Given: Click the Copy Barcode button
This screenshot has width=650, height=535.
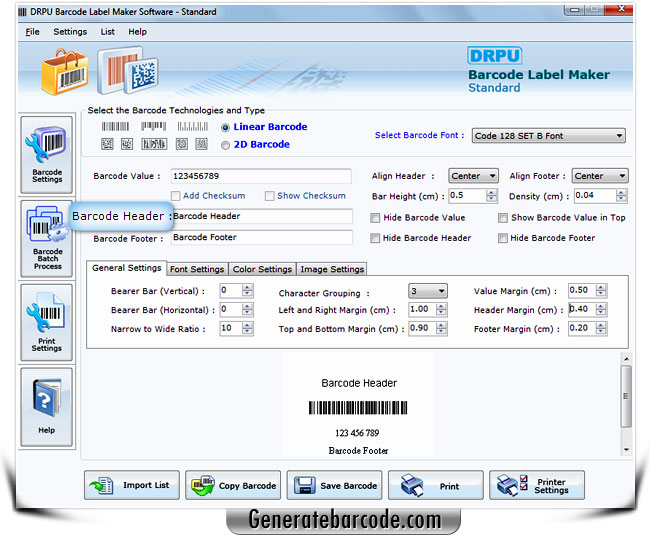Looking at the screenshot, I should pos(233,485).
